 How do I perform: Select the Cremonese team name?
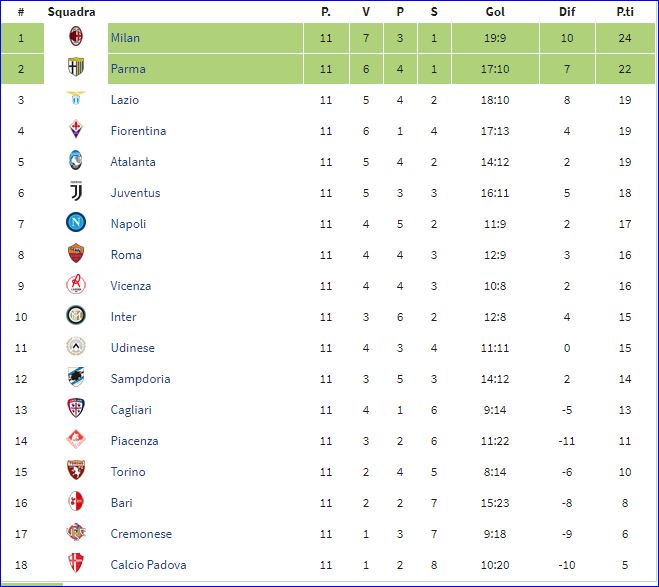(141, 534)
